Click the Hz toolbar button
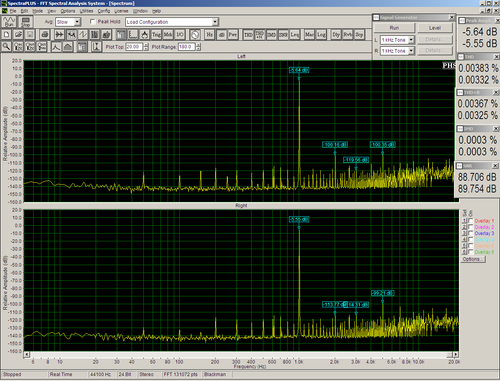500x381 pixels. coord(209,34)
